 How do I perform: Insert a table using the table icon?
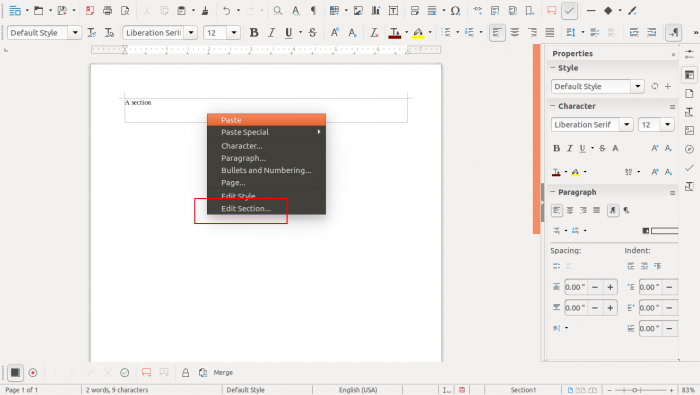[x=334, y=11]
